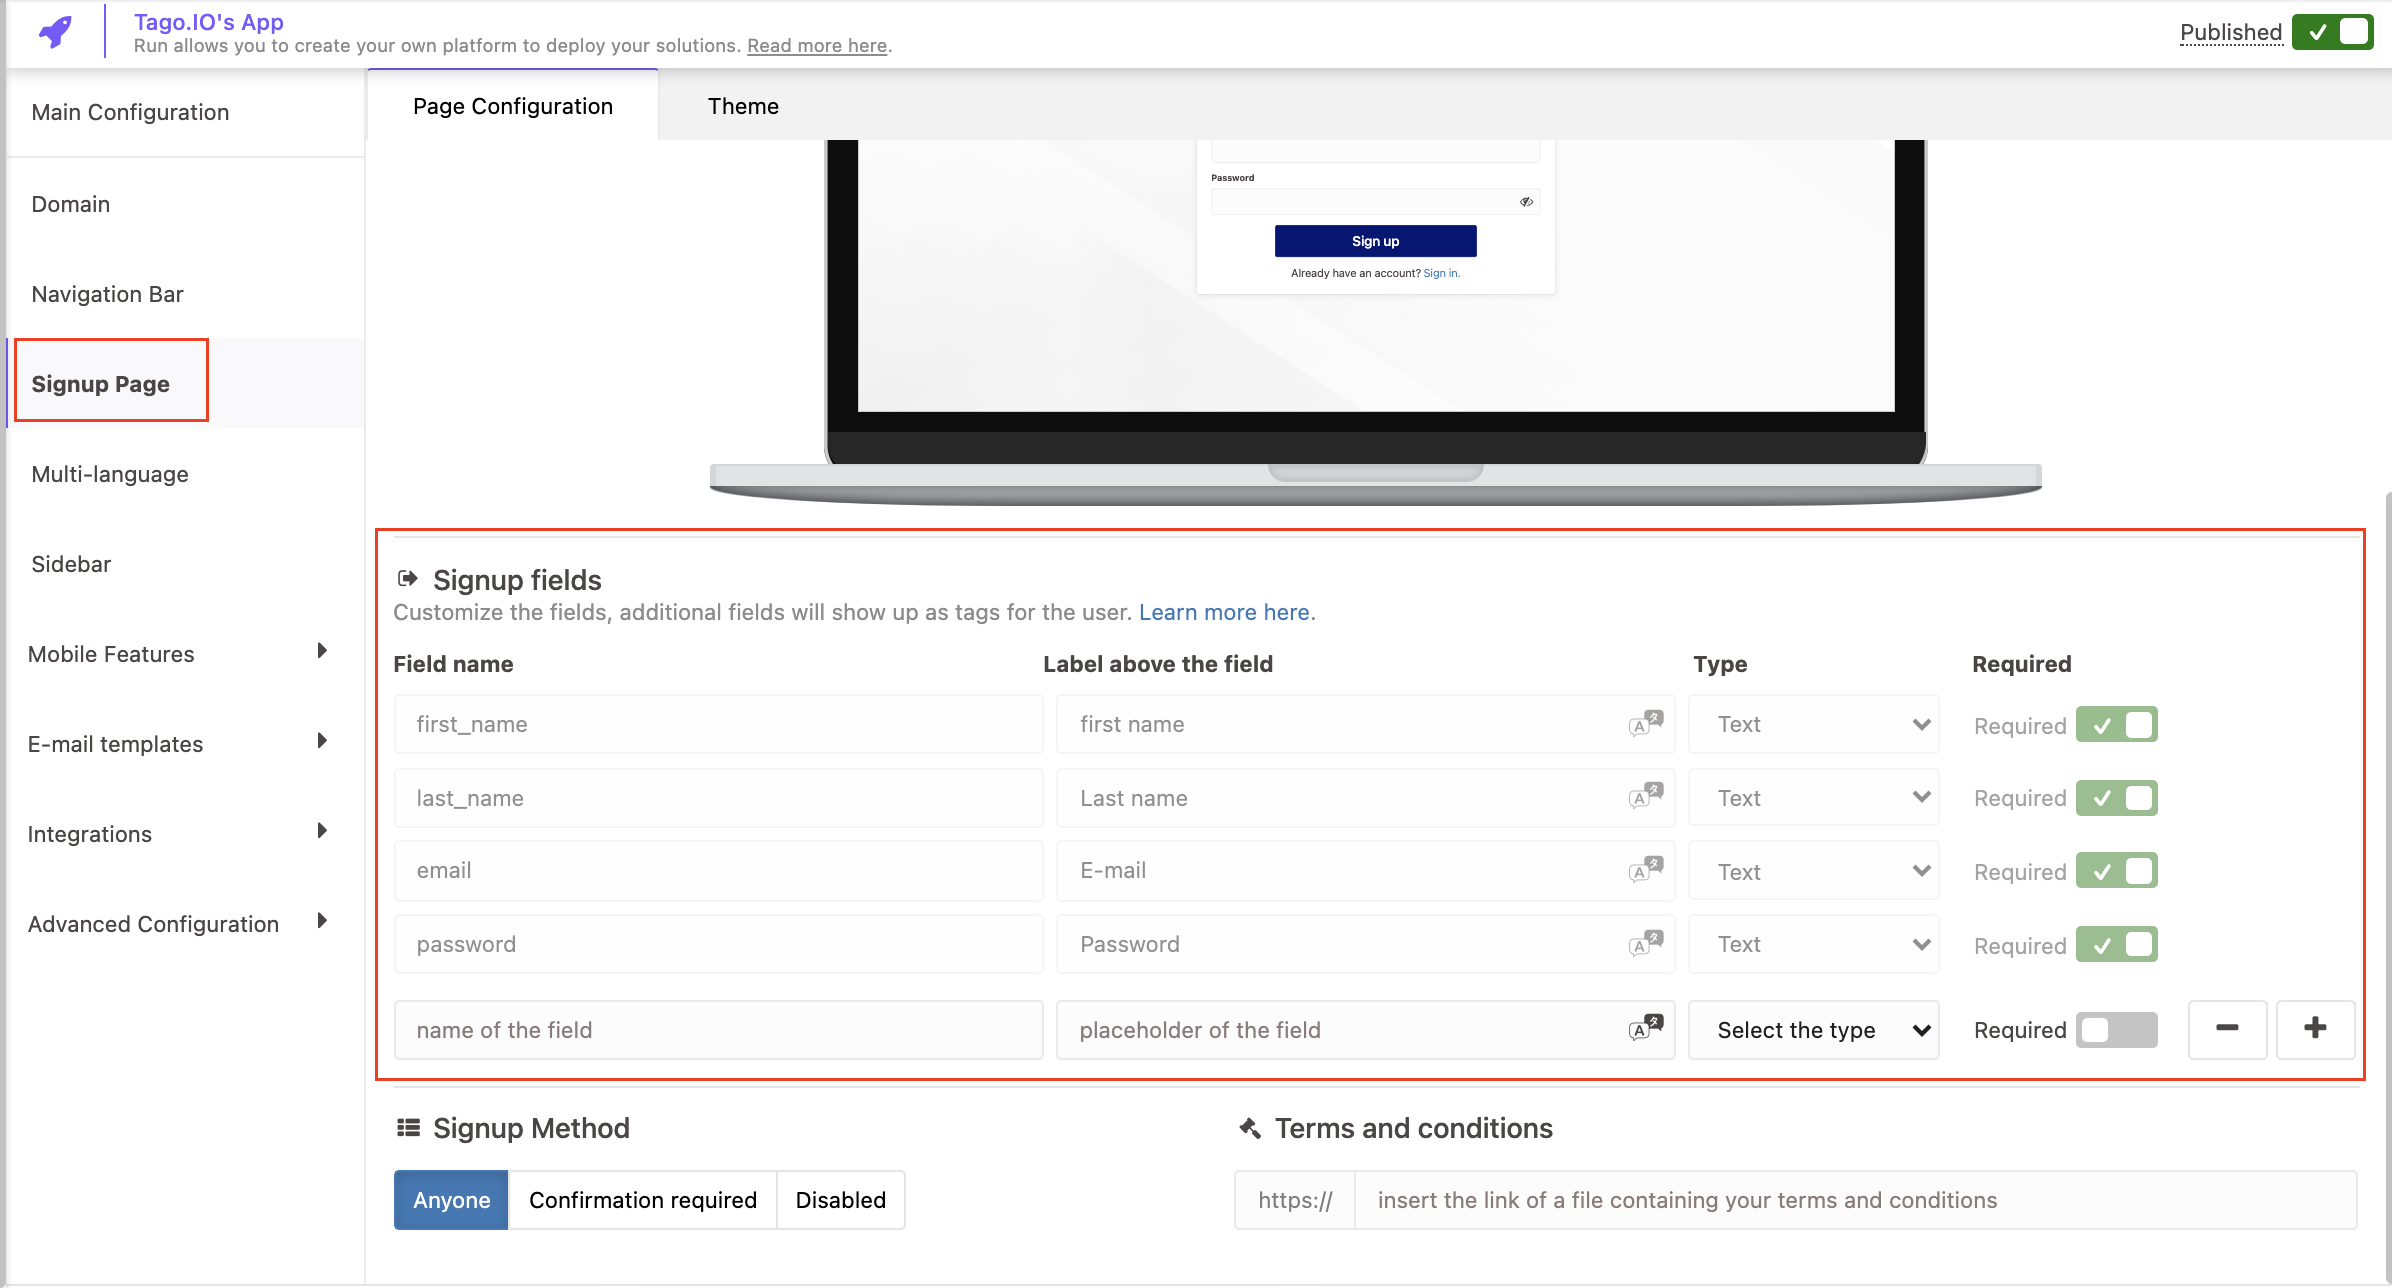The height and width of the screenshot is (1288, 2392).
Task: Open the Select the type dropdown
Action: coord(1814,1030)
